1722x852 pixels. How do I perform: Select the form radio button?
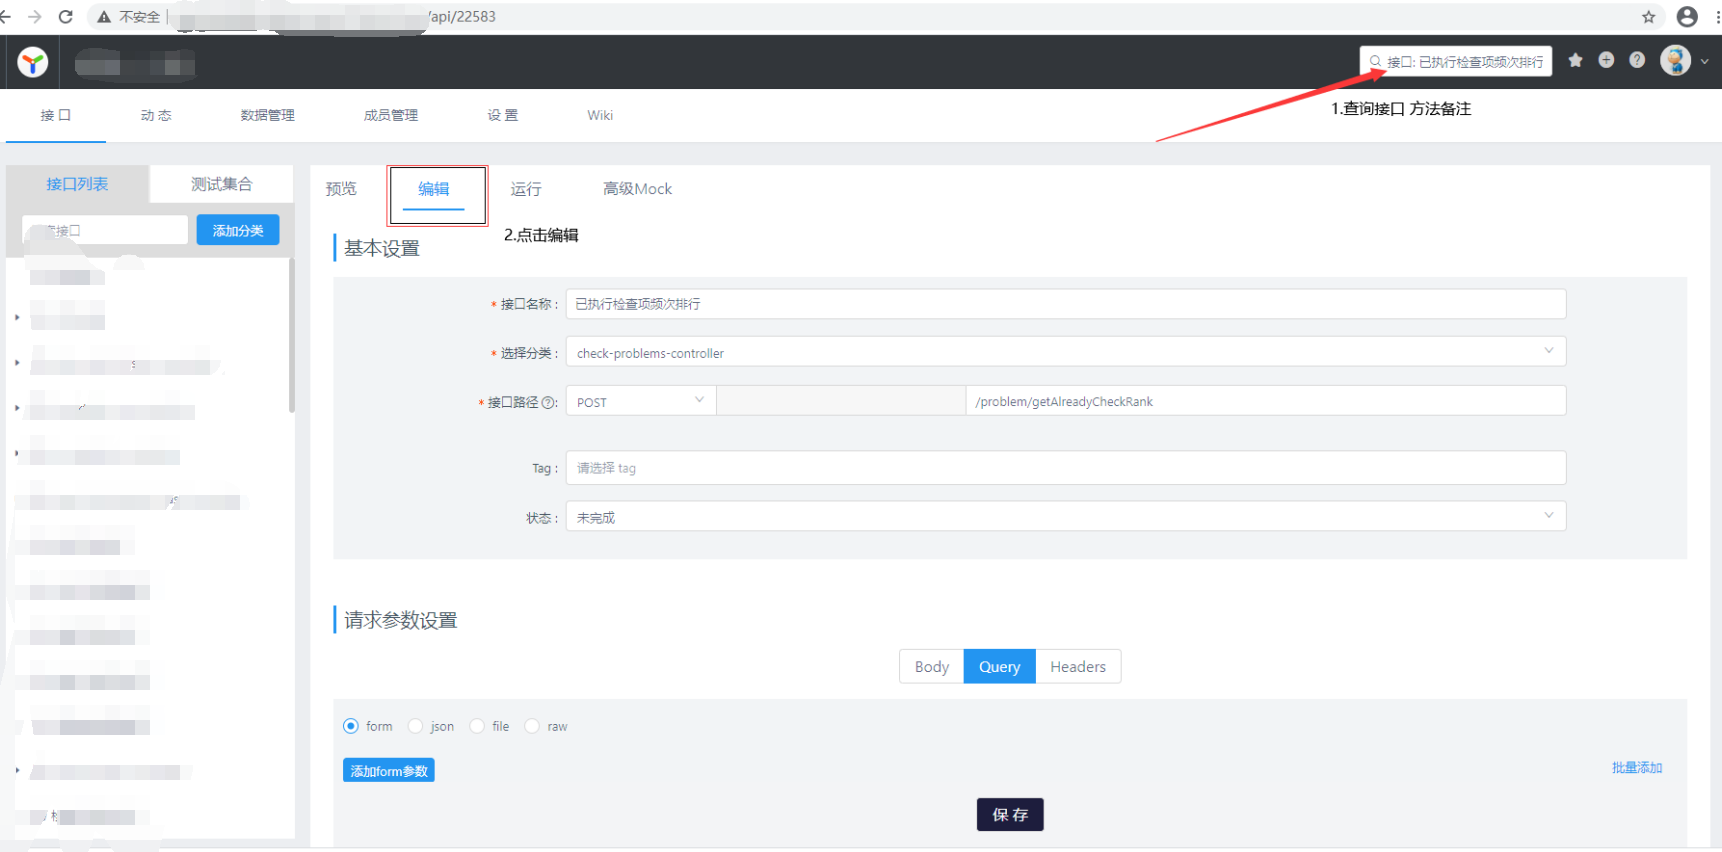click(x=351, y=726)
